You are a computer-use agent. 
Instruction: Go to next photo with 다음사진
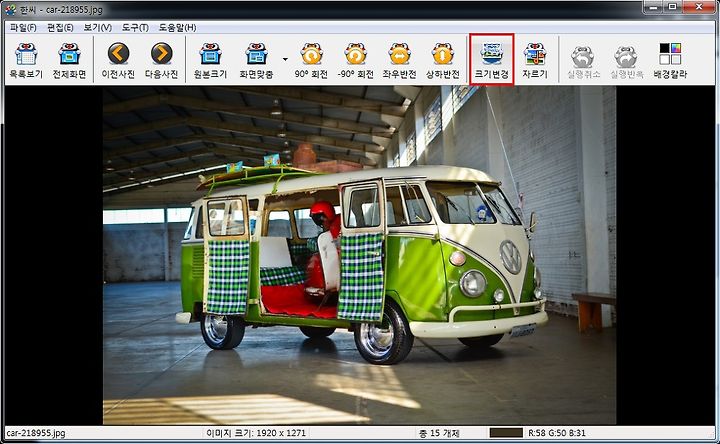coord(162,60)
